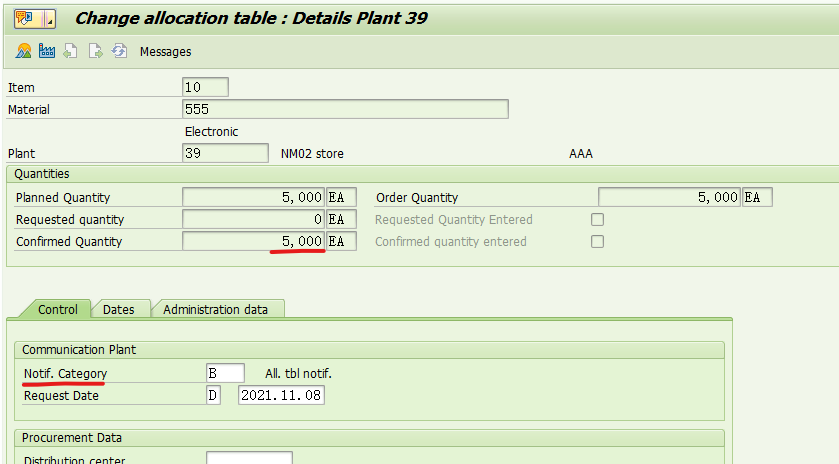Screen dimensions: 839x464
Task: Tick the Confirmed quantity entered checkbox
Action: (x=597, y=241)
